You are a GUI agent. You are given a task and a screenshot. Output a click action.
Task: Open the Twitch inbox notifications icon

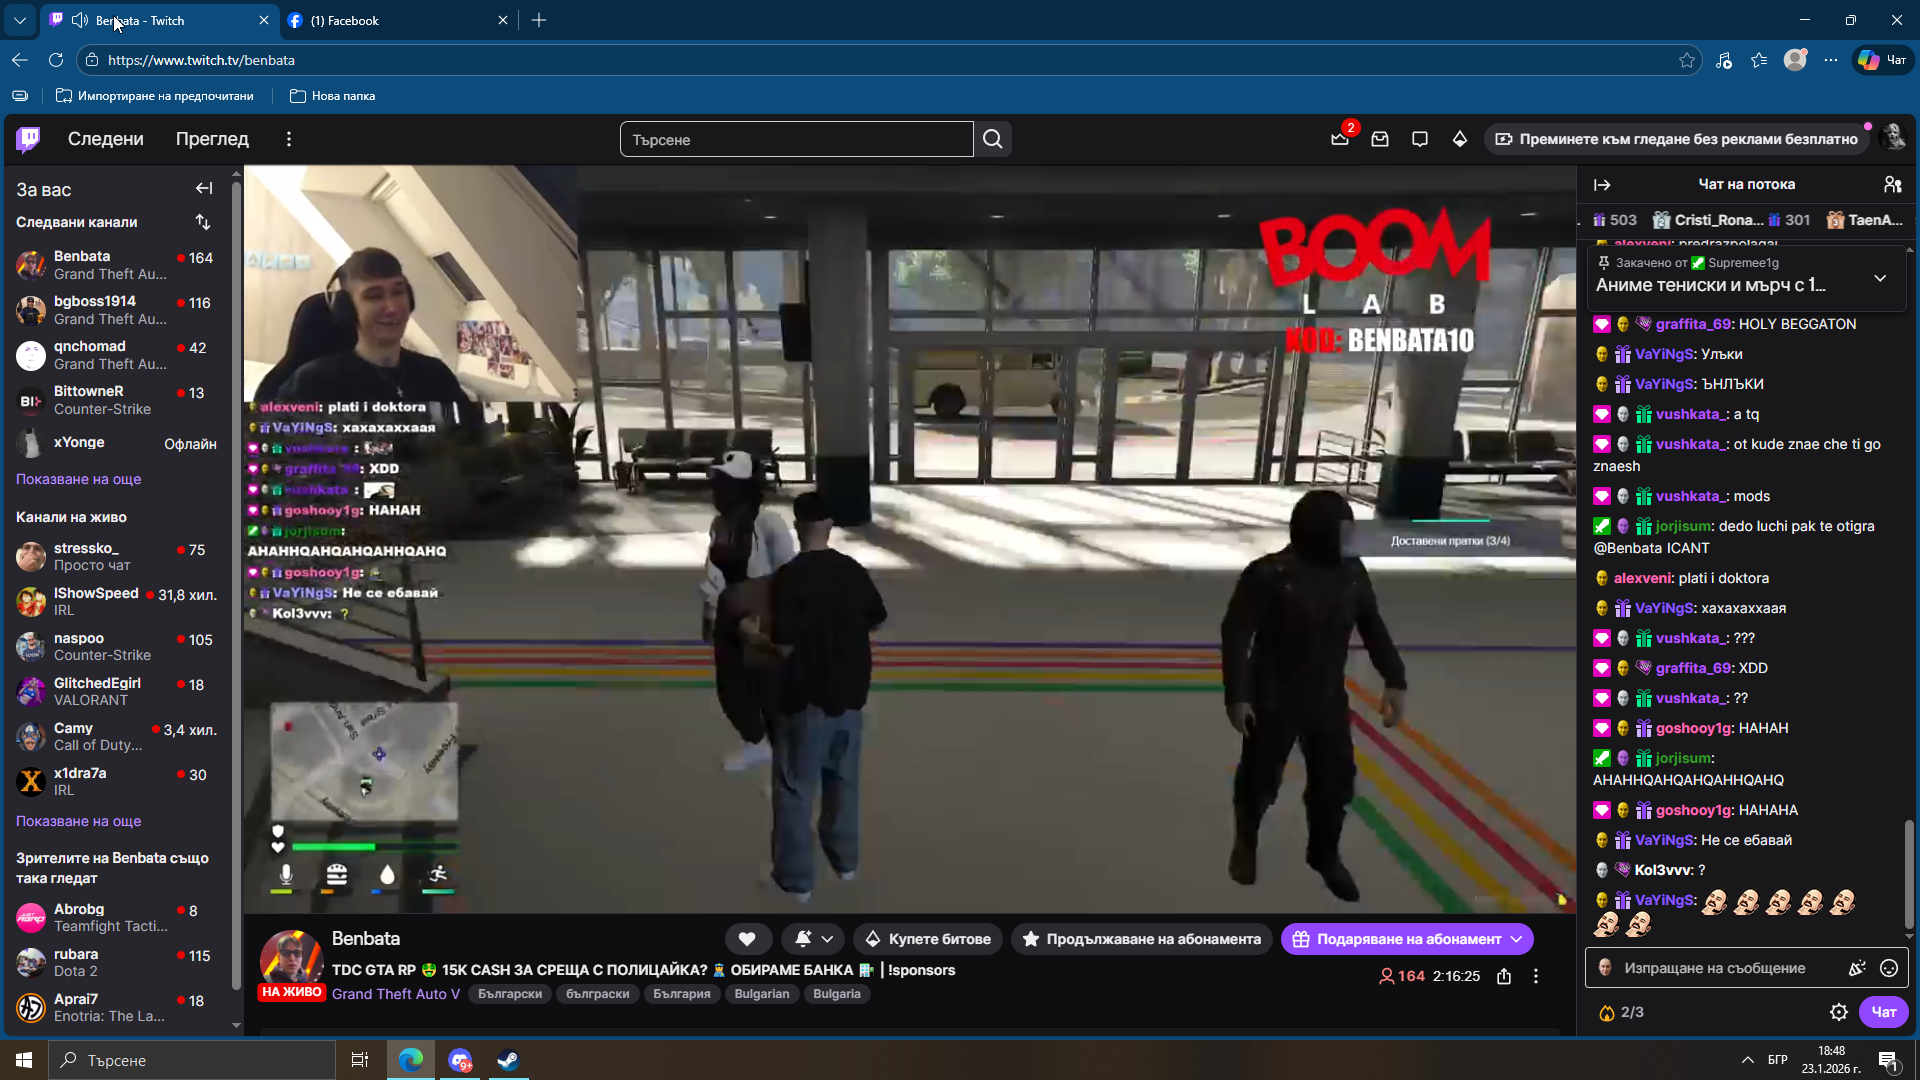(x=1380, y=139)
